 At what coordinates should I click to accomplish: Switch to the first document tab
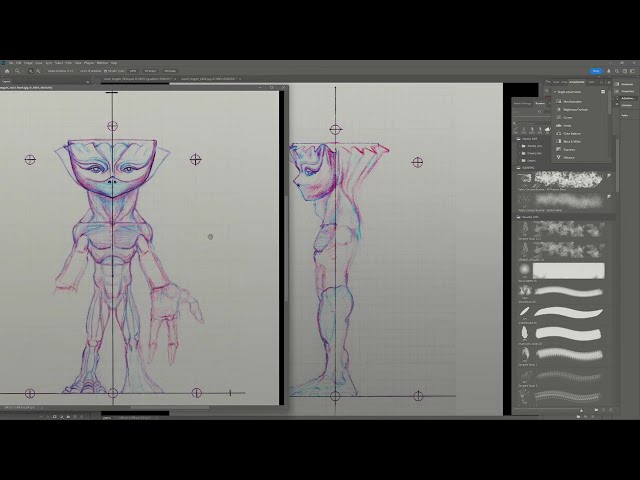[138, 79]
